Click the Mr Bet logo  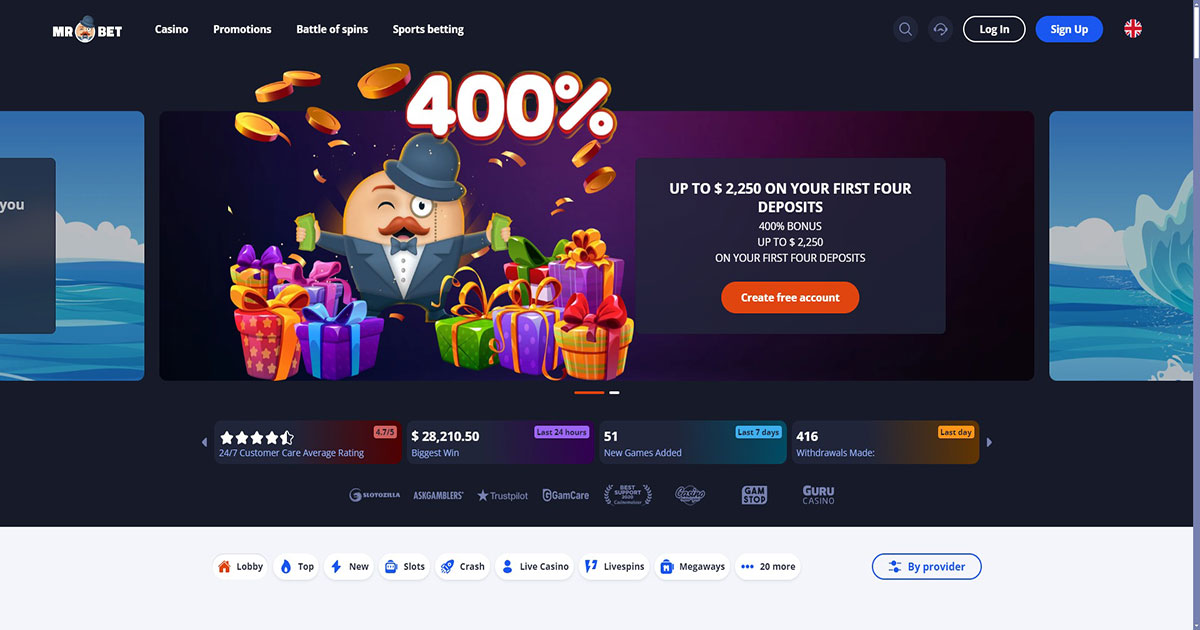[x=87, y=29]
